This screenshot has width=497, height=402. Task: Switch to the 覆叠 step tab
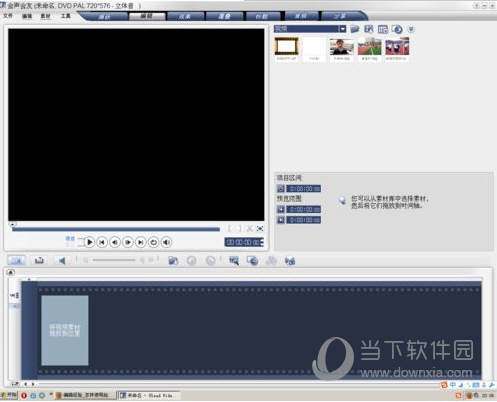(x=224, y=16)
